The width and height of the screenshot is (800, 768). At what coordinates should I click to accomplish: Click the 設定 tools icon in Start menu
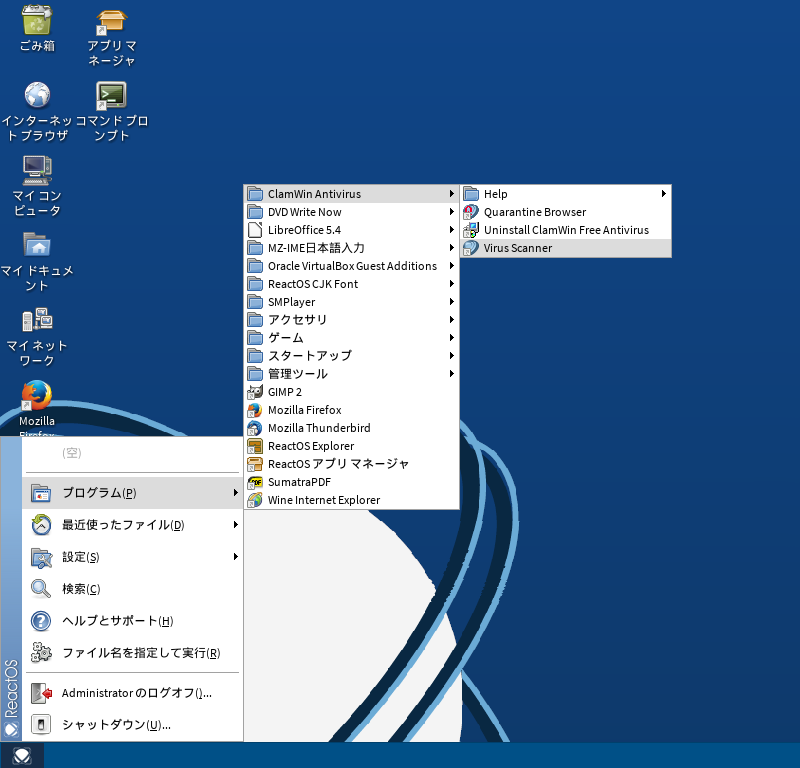click(x=41, y=557)
